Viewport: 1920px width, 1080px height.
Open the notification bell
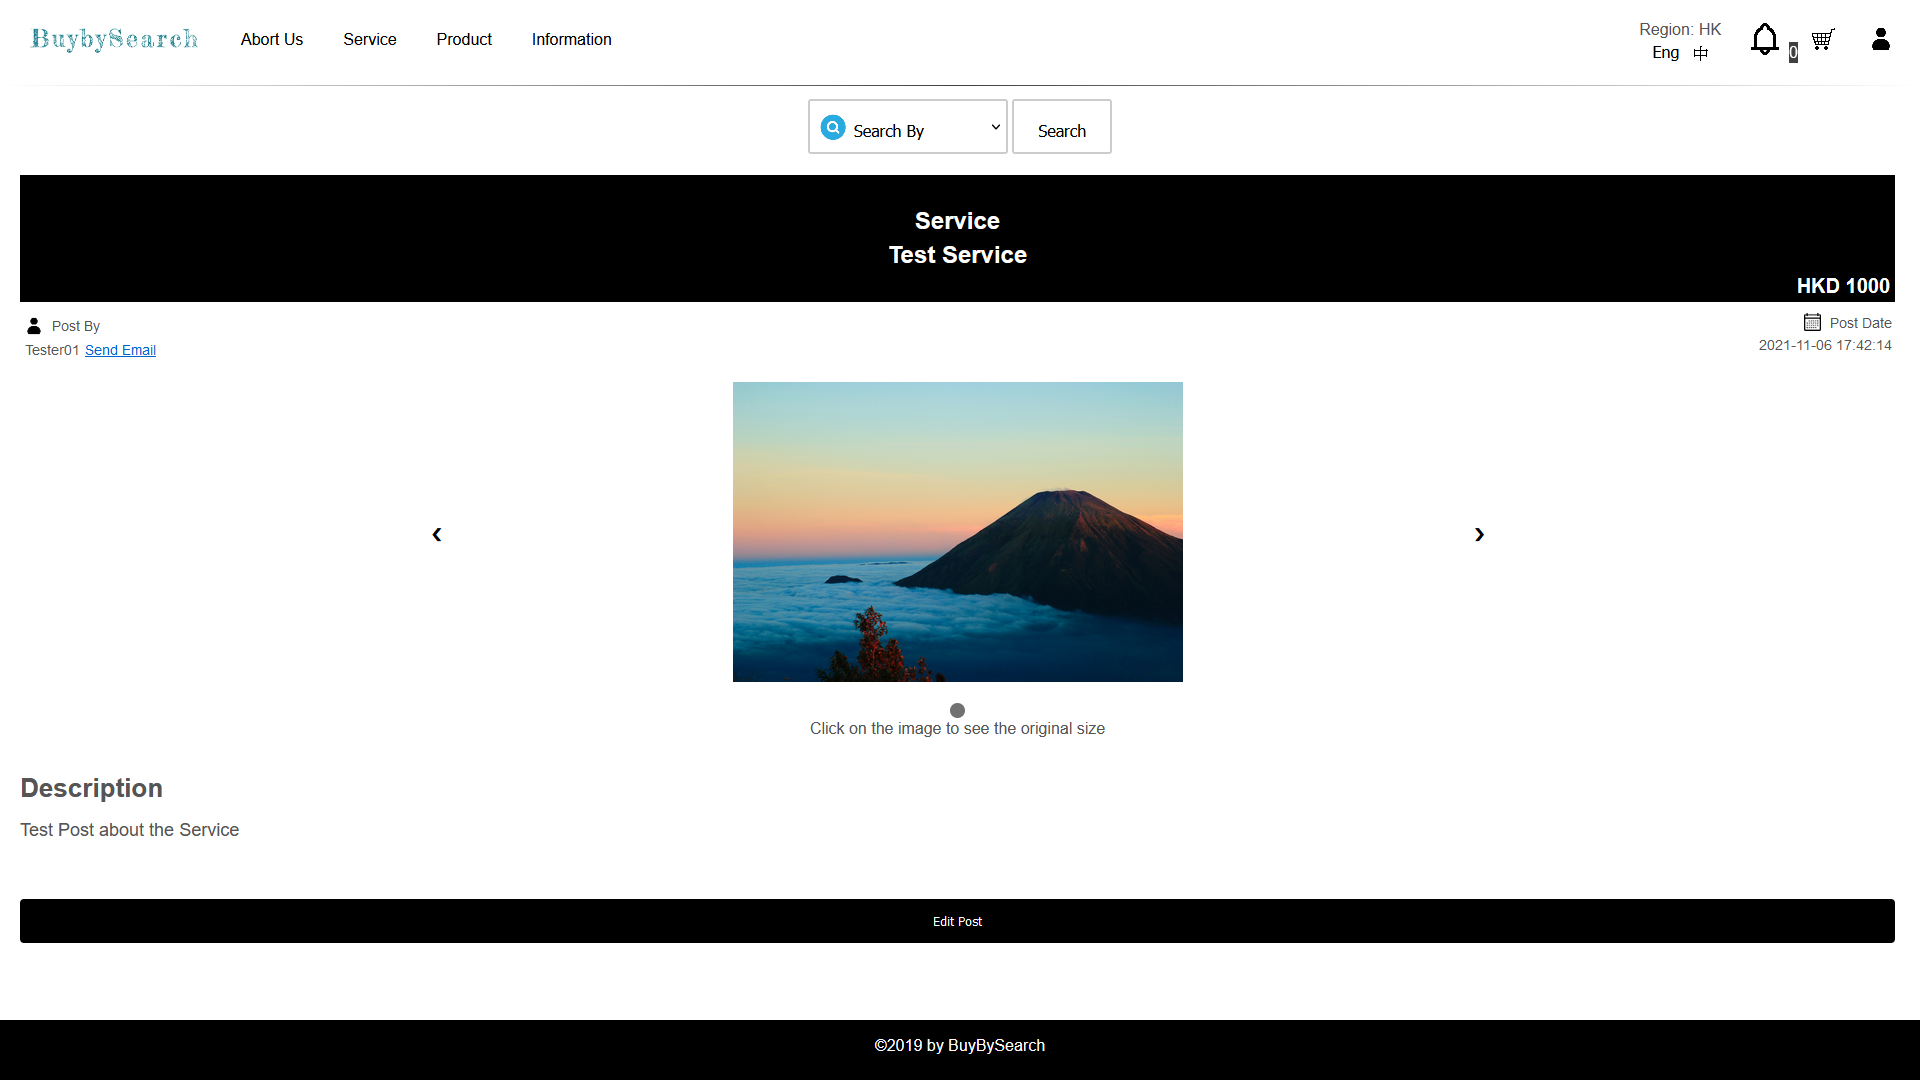tap(1764, 39)
